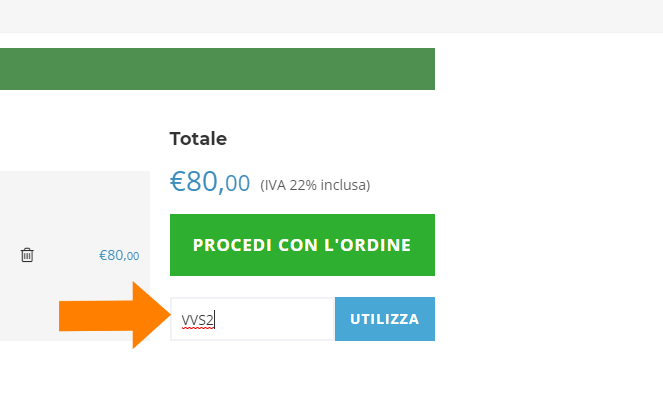Click the IVA 22% inclusa note
The image size is (663, 402).
(315, 185)
